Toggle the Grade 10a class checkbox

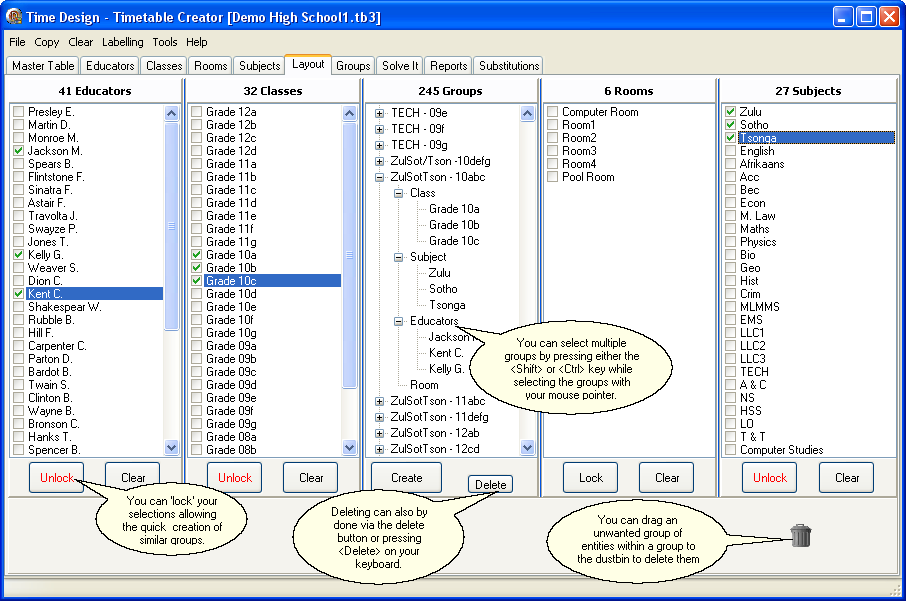196,255
